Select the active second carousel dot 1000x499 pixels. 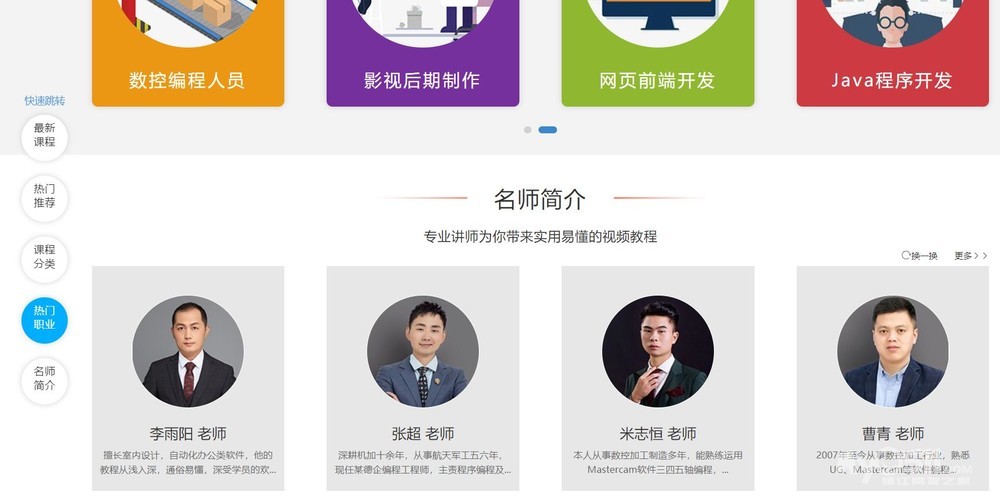click(x=547, y=130)
